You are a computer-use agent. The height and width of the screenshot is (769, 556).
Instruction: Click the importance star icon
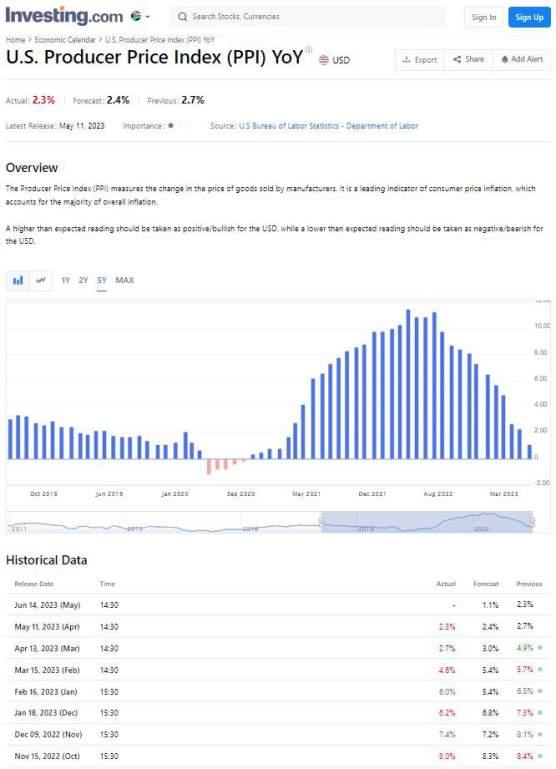[x=171, y=126]
